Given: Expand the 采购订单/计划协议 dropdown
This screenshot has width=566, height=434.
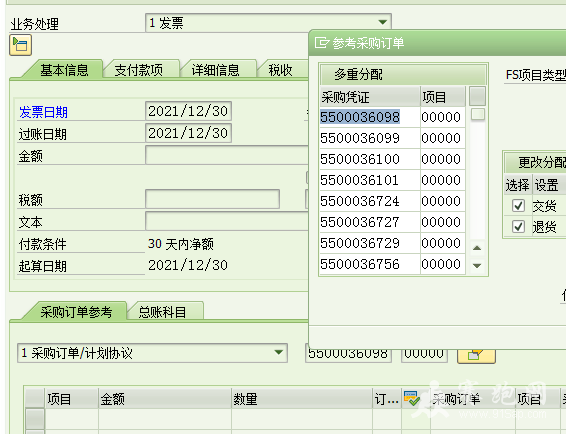Looking at the screenshot, I should pyautogui.click(x=278, y=352).
